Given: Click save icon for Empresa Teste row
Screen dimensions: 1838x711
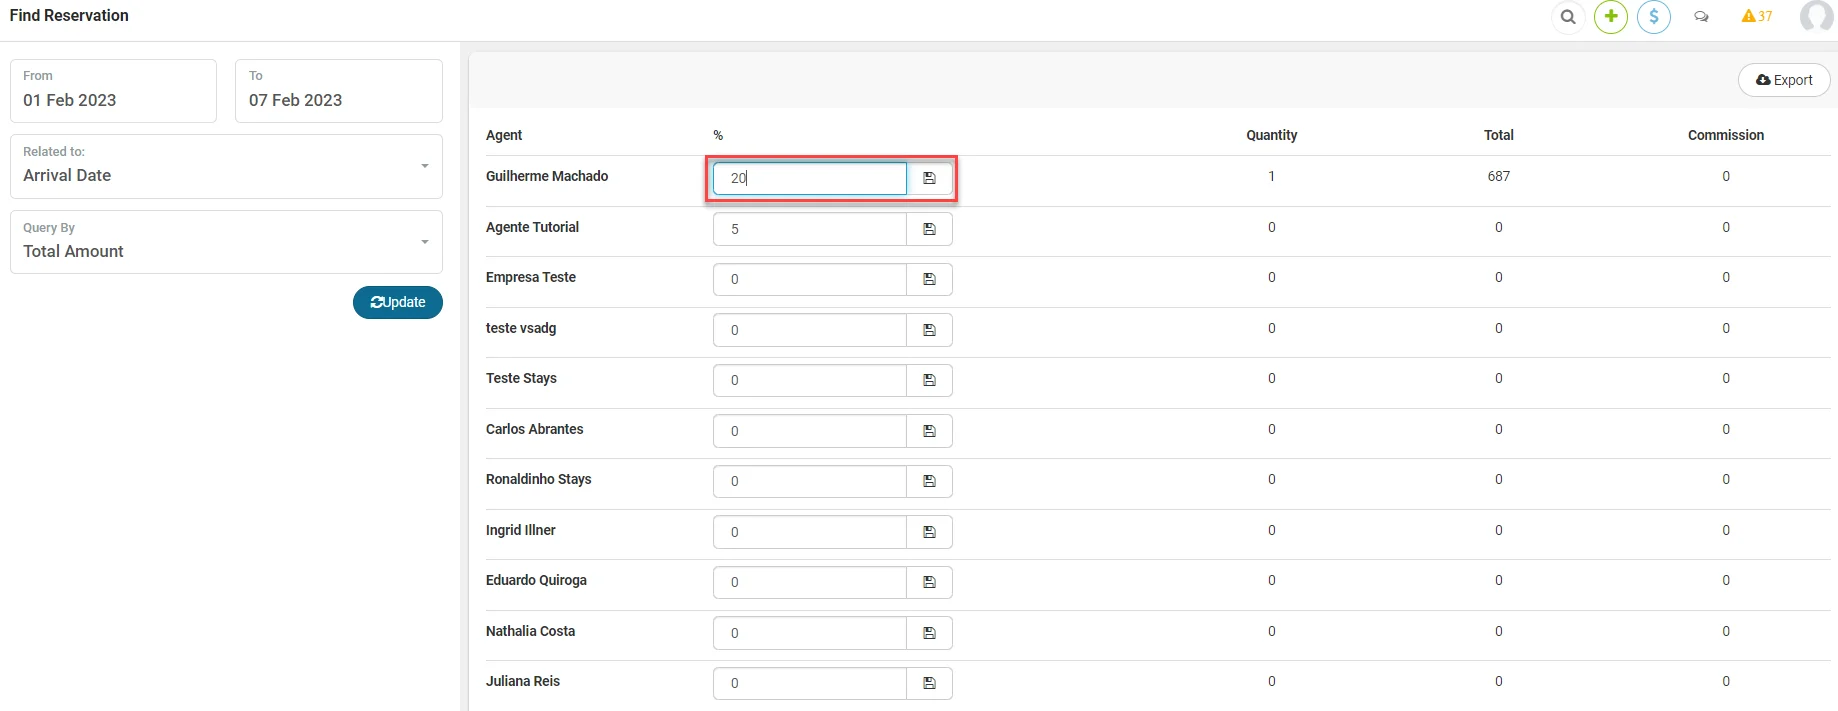Looking at the screenshot, I should click(929, 279).
